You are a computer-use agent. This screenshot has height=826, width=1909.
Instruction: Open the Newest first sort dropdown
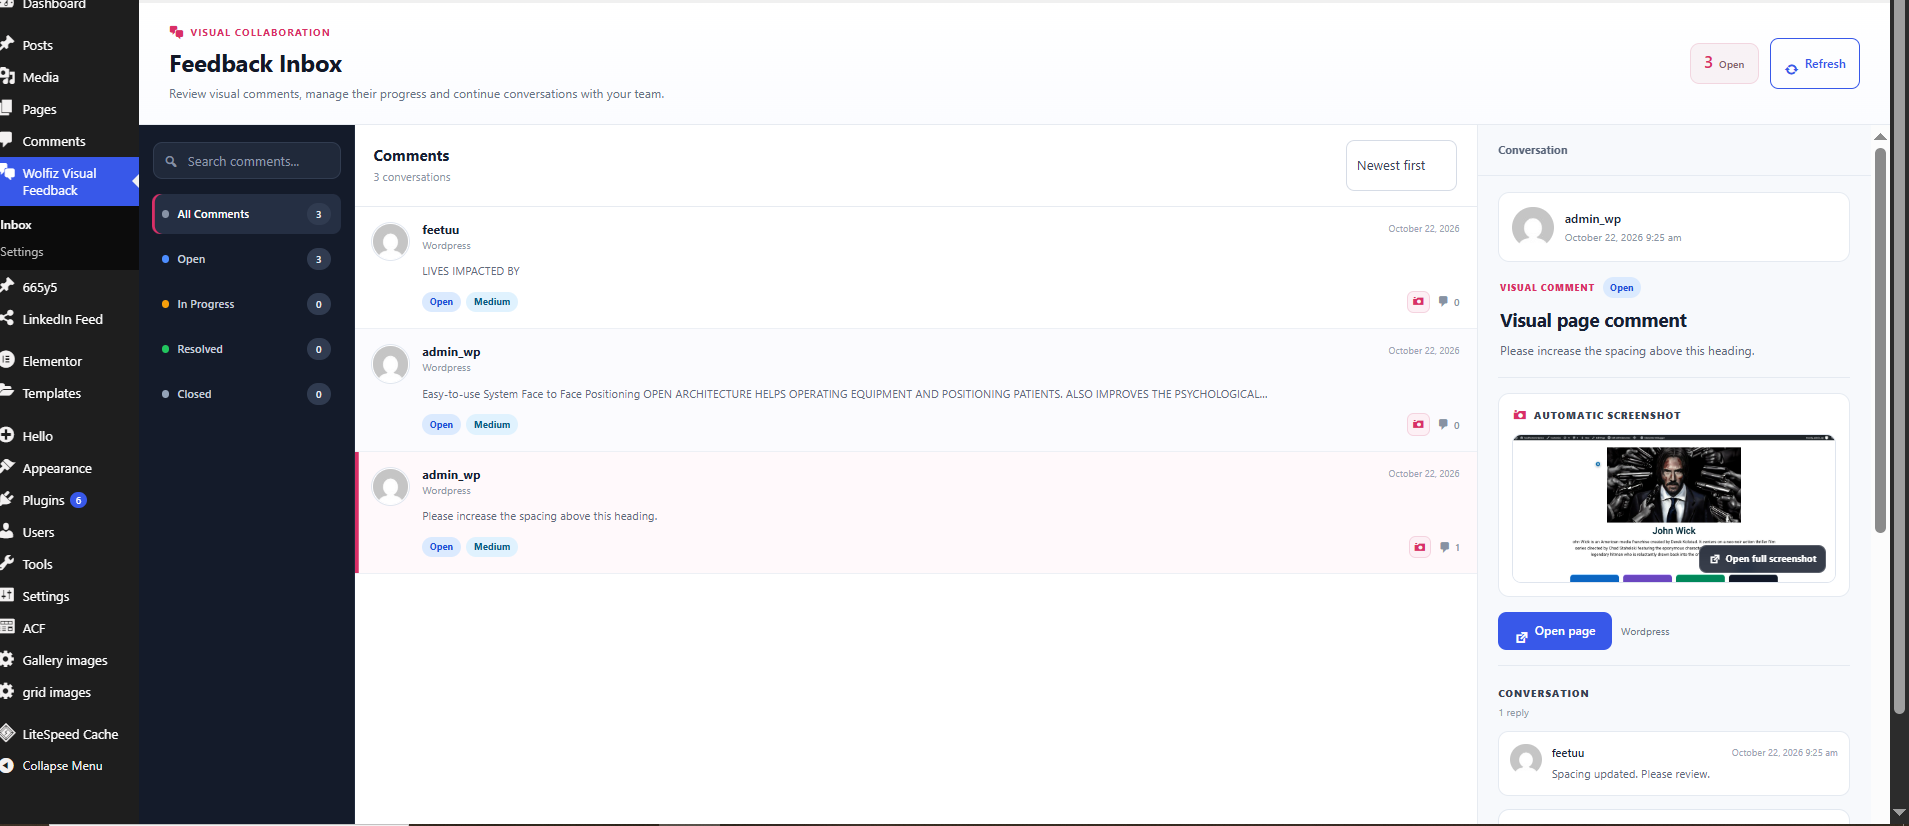(x=1400, y=165)
